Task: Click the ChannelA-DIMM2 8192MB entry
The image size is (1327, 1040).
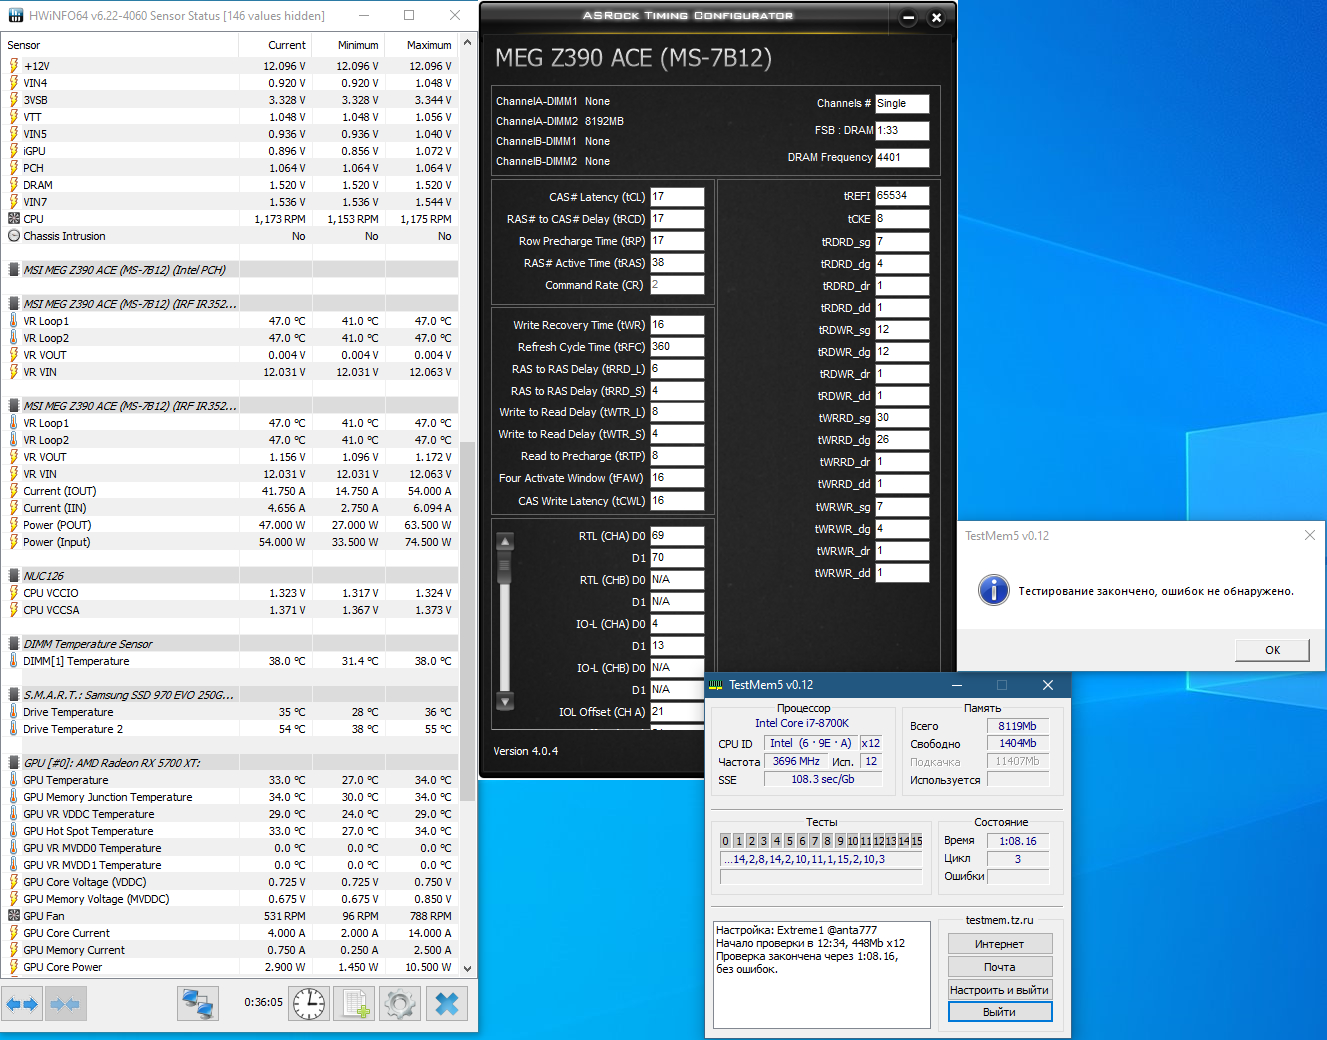Action: (560, 121)
